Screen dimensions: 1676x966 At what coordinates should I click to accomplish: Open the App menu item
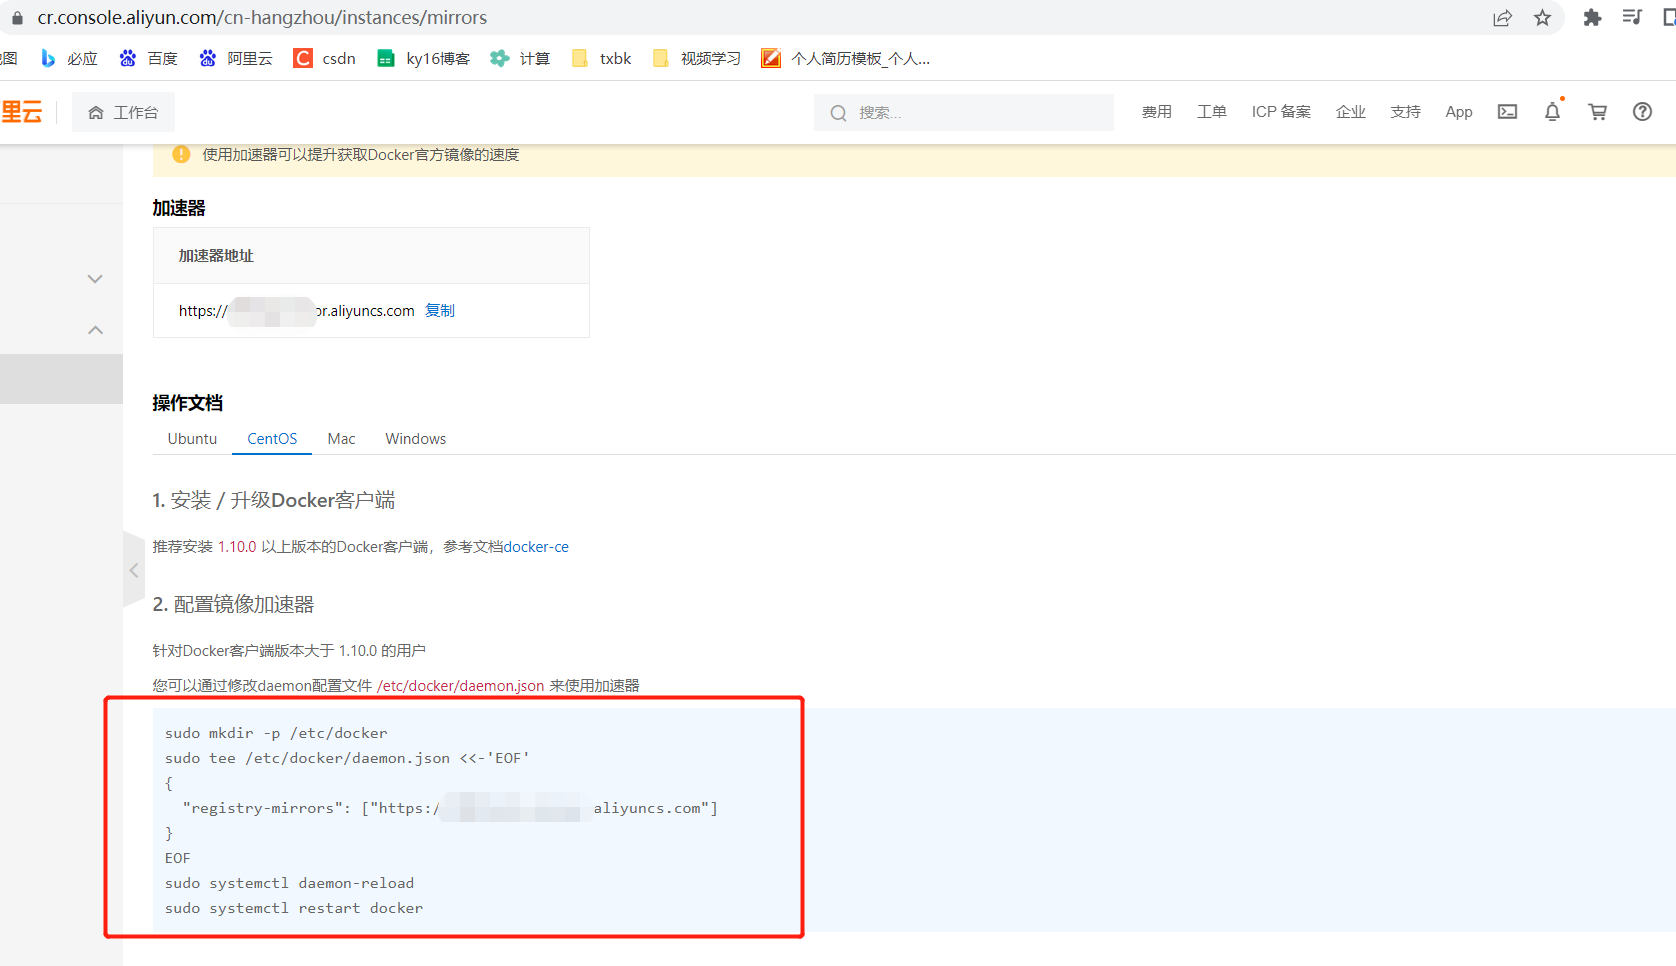tap(1459, 112)
